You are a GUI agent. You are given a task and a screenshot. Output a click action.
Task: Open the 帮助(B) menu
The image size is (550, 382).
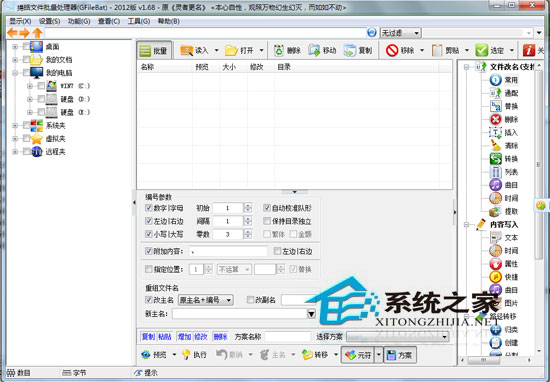point(169,21)
